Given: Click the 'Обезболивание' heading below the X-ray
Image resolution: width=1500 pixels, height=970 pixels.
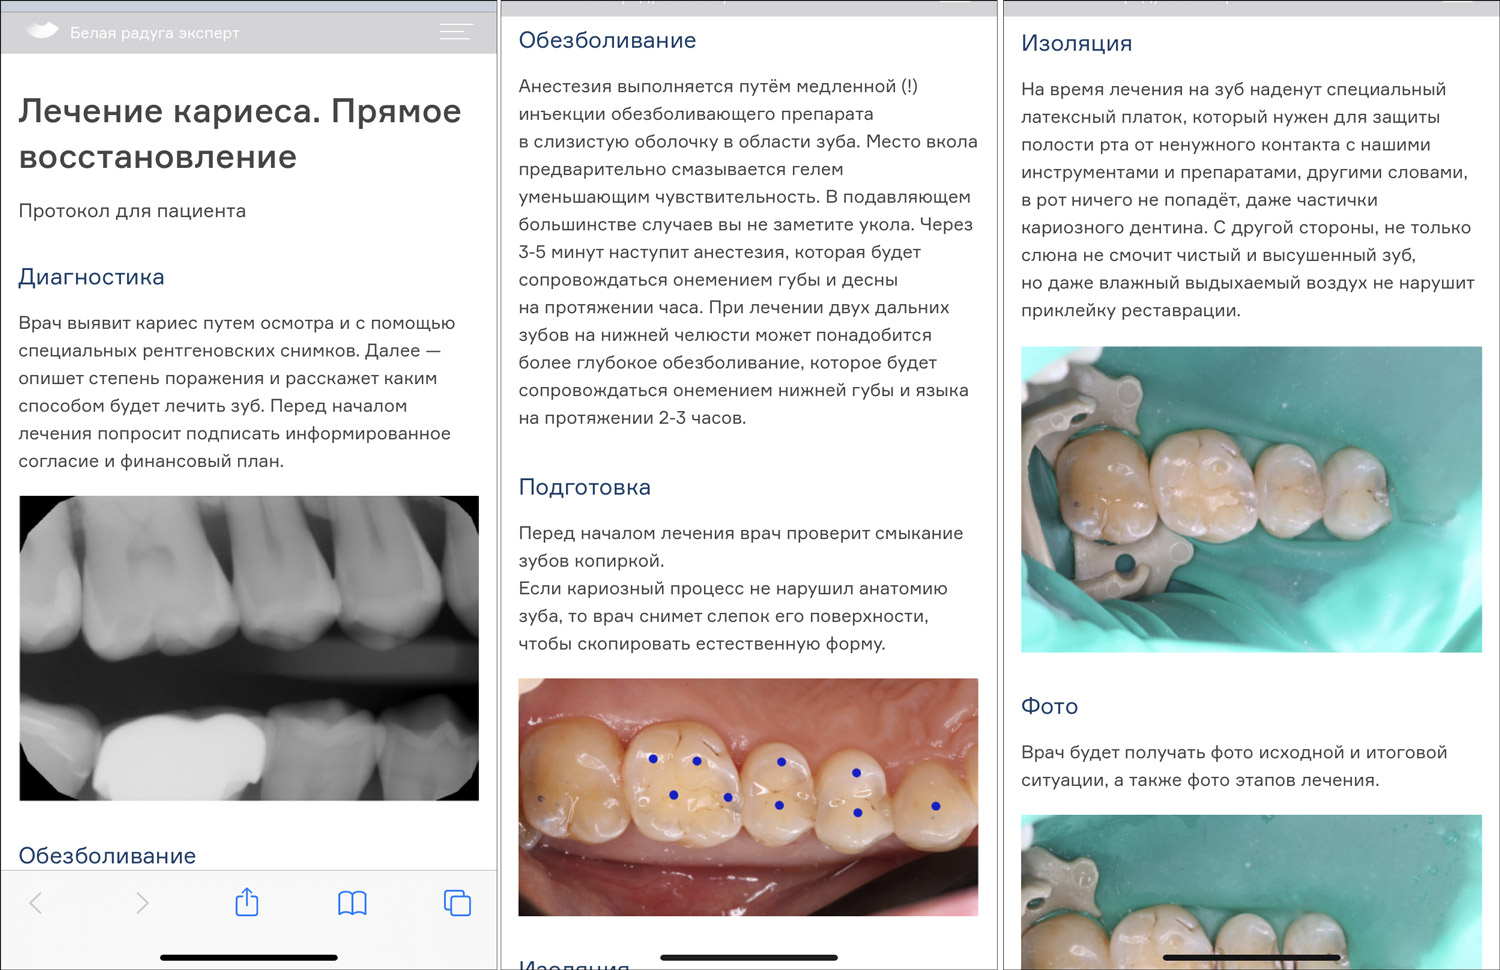Looking at the screenshot, I should [x=107, y=856].
